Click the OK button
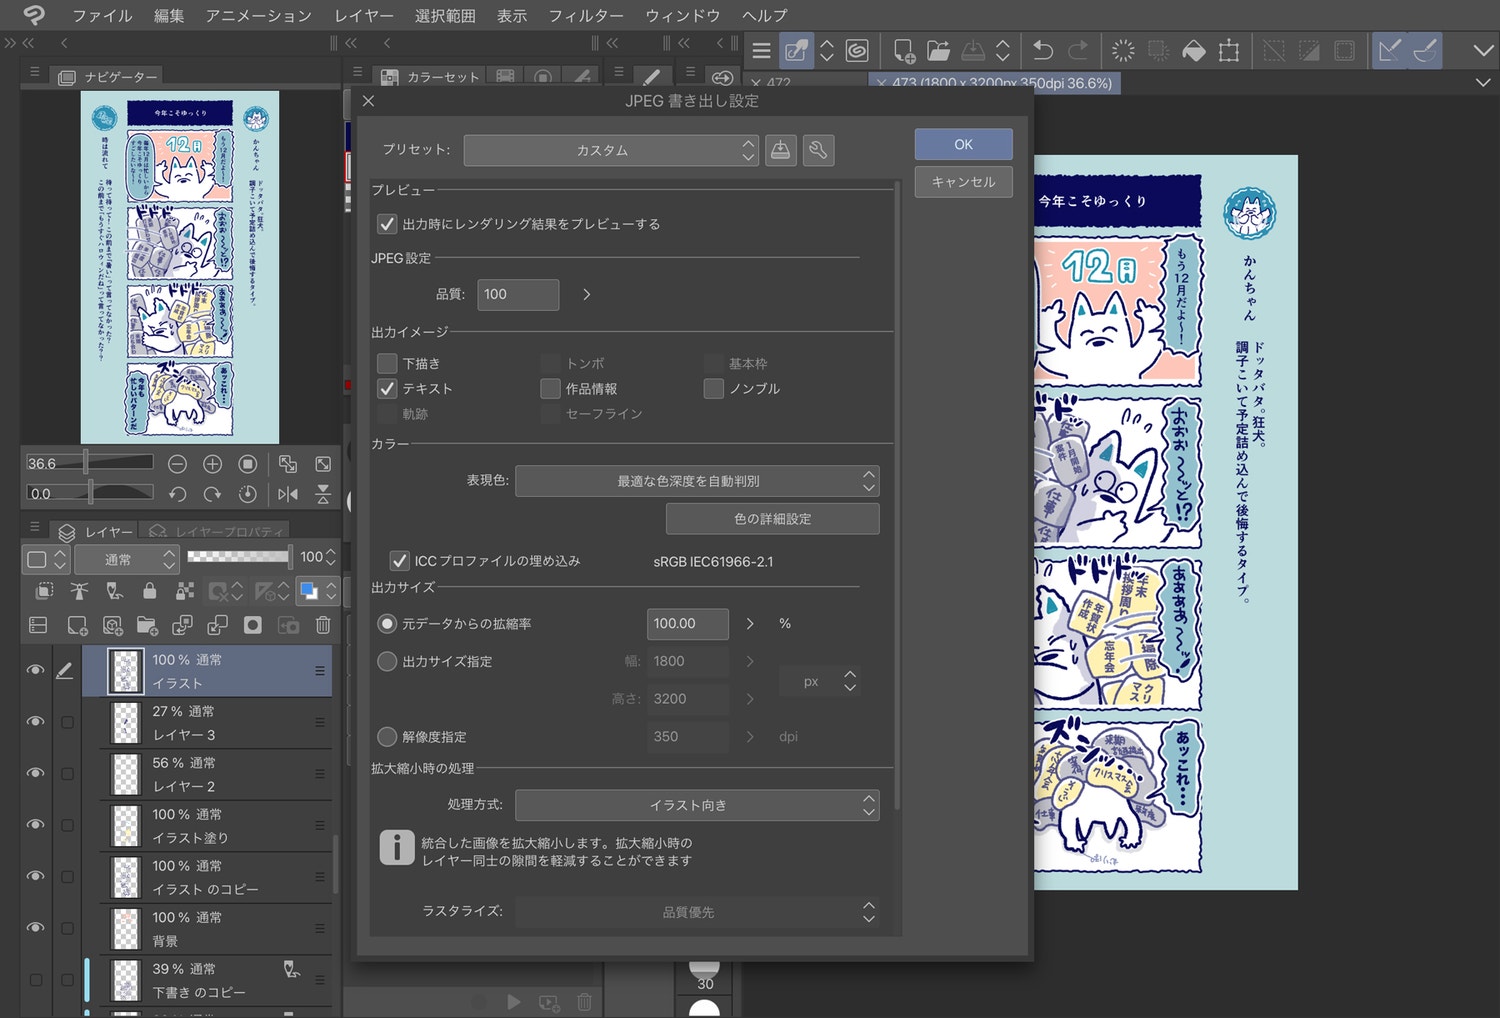 click(963, 144)
